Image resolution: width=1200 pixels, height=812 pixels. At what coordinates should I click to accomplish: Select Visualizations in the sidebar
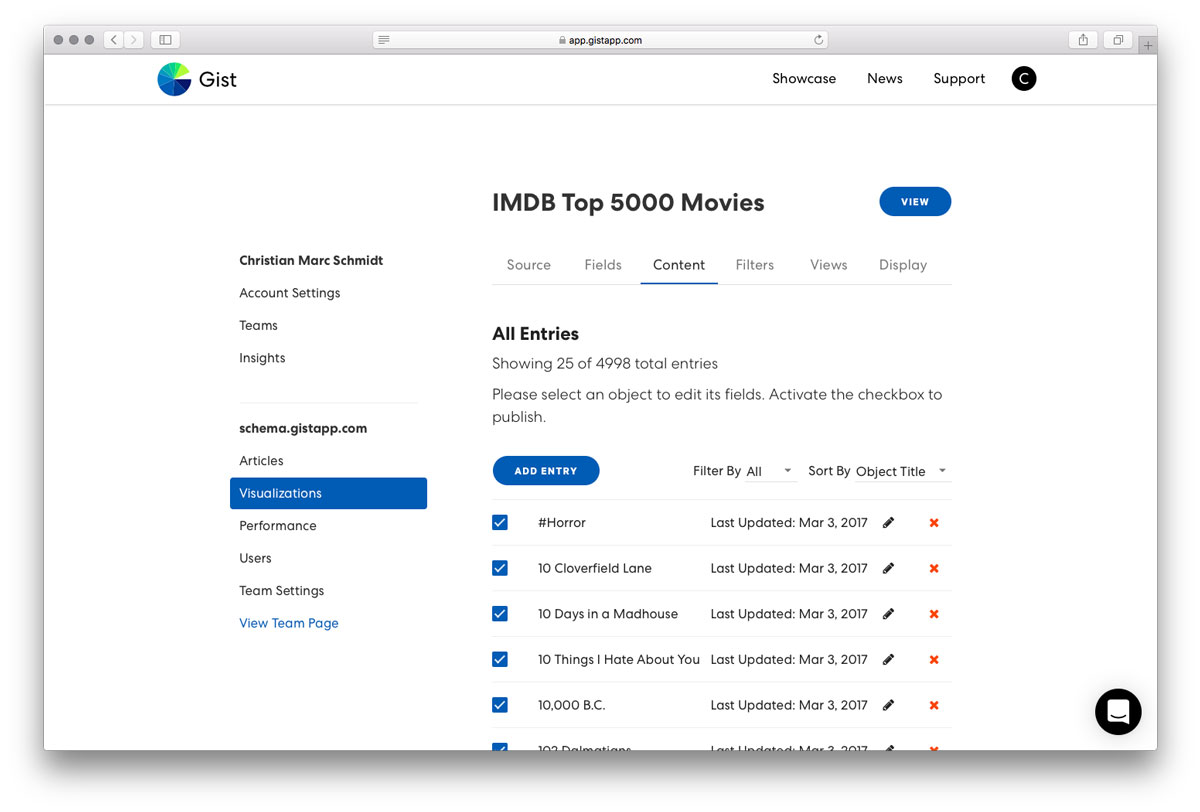[328, 493]
